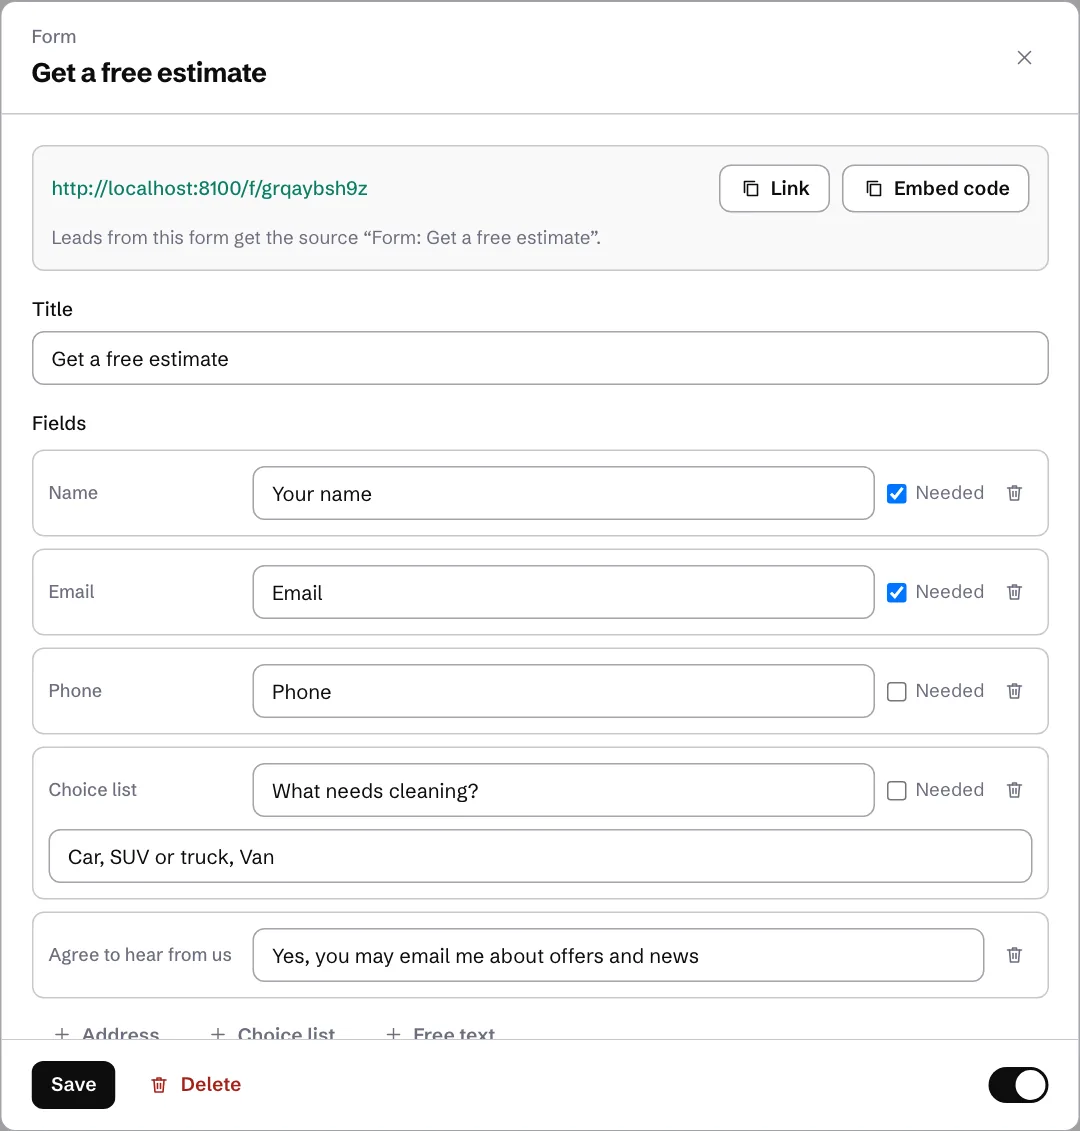Close the form dialog with X

click(x=1024, y=58)
